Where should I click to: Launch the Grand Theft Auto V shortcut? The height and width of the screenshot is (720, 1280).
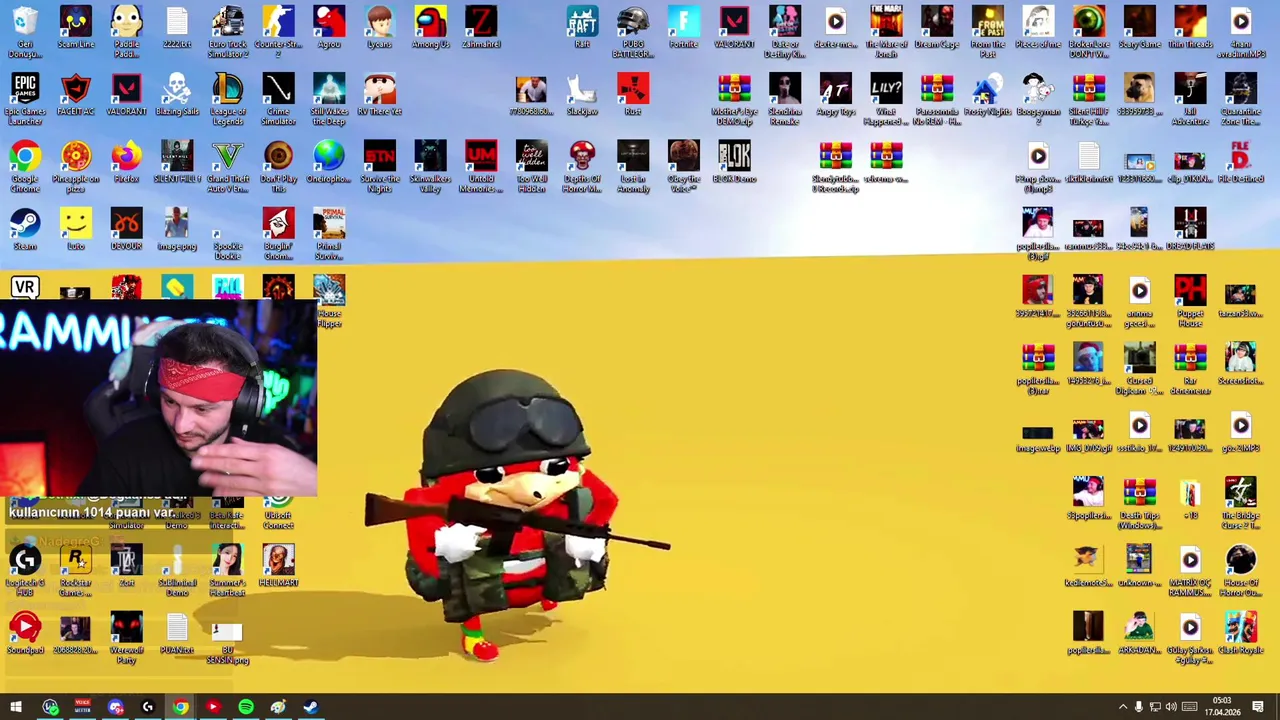(228, 166)
